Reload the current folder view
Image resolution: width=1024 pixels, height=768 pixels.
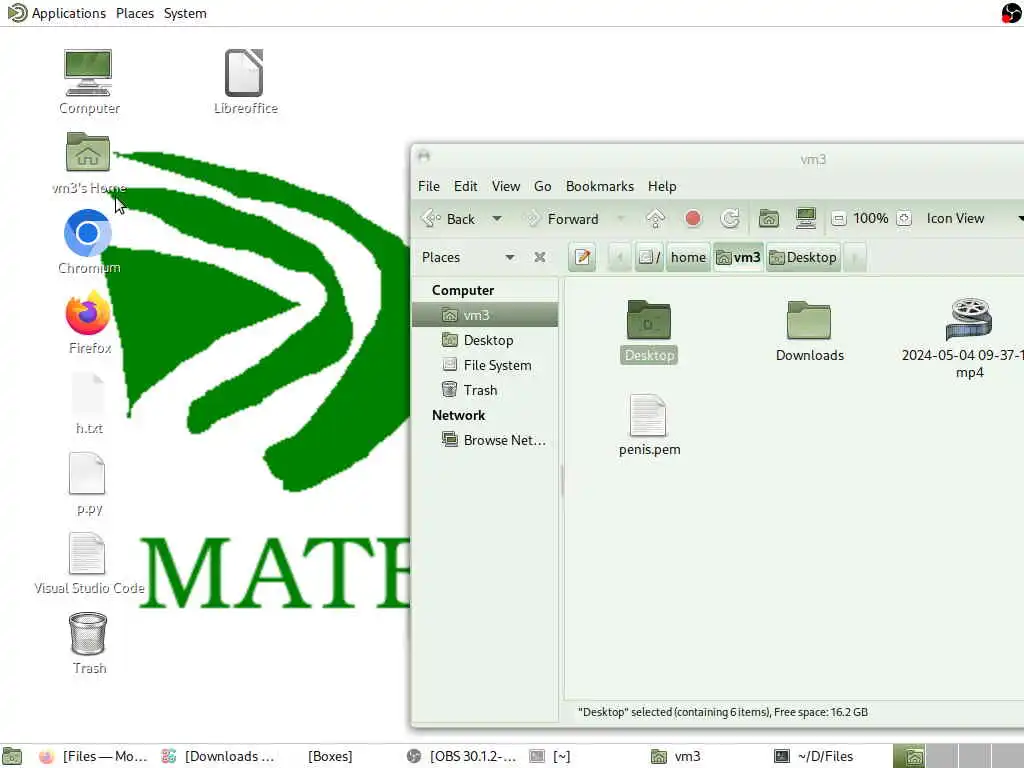point(730,219)
